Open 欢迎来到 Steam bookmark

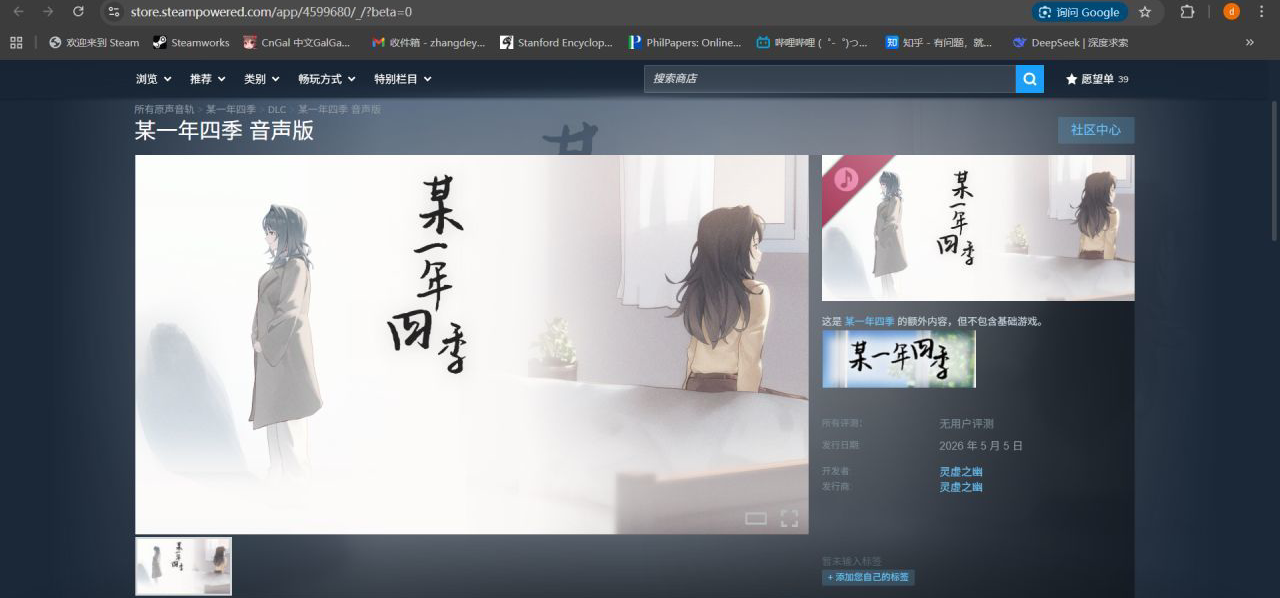94,42
